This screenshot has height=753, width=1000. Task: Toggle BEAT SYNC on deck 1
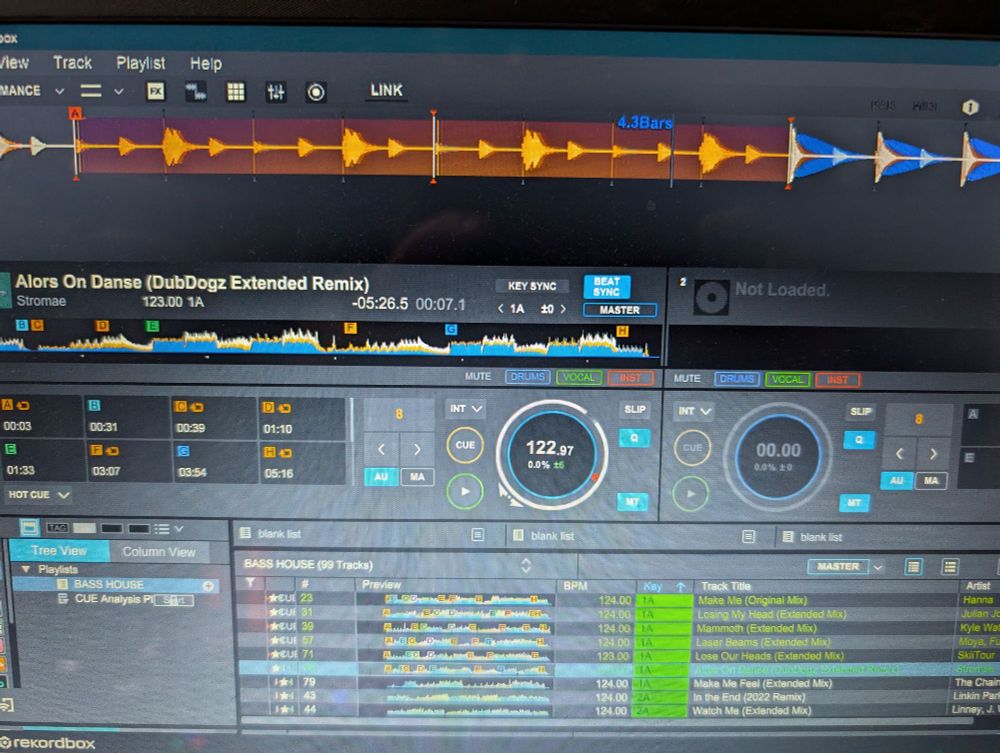[607, 287]
